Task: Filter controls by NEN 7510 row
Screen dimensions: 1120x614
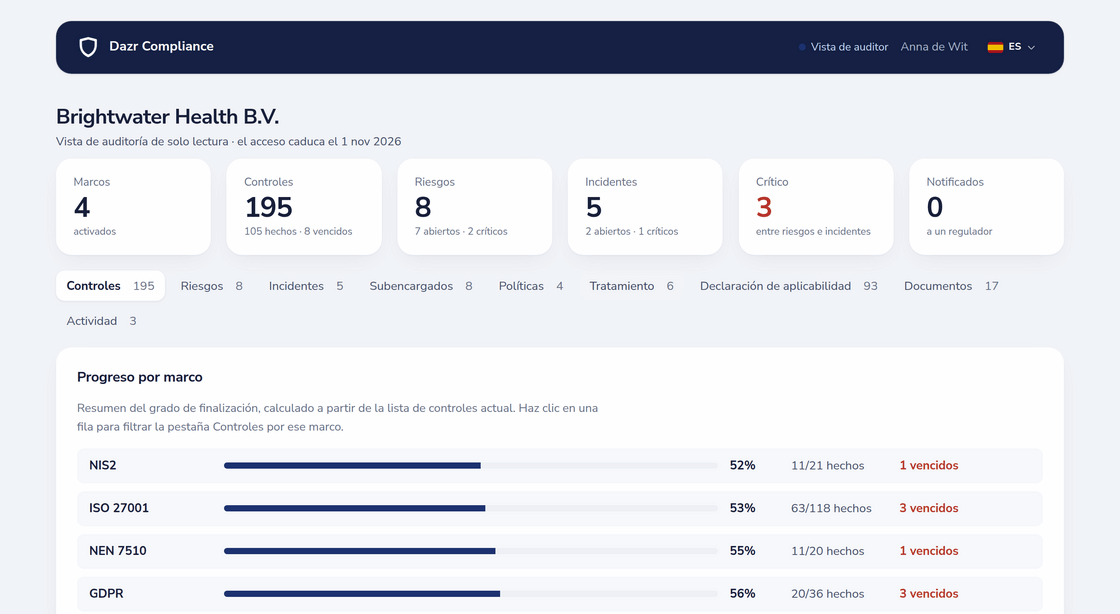Action: click(x=559, y=551)
